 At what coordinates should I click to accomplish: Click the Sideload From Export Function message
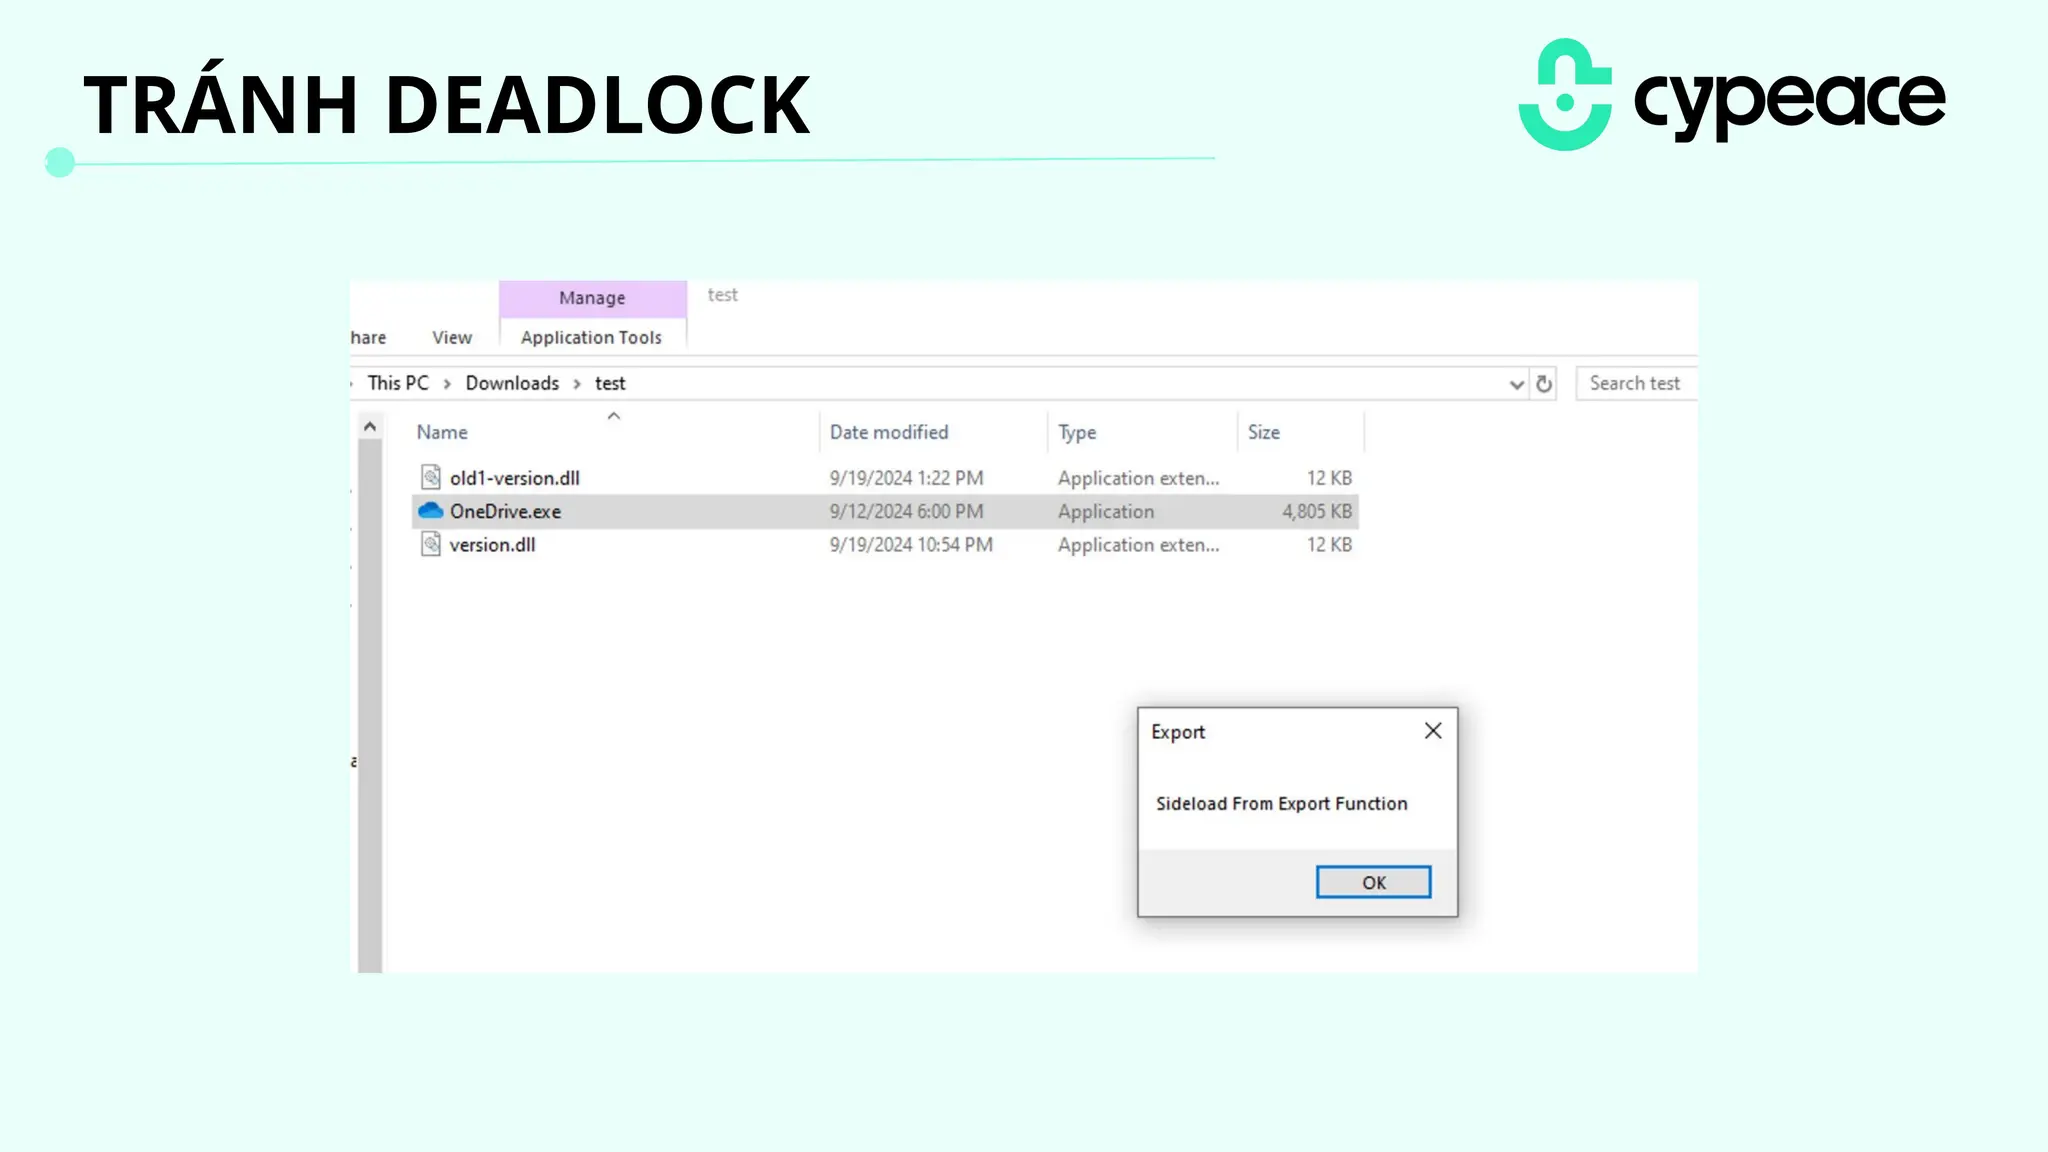coord(1281,803)
